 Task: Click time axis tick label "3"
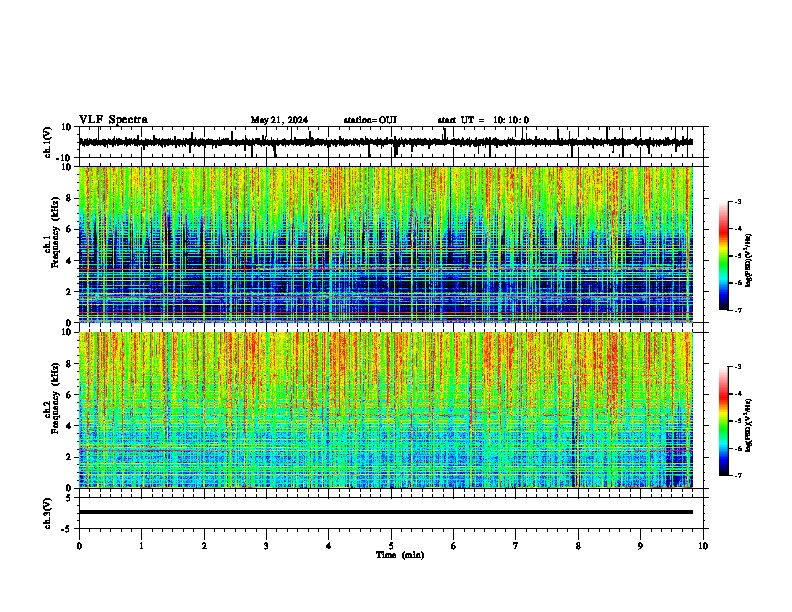pos(266,546)
